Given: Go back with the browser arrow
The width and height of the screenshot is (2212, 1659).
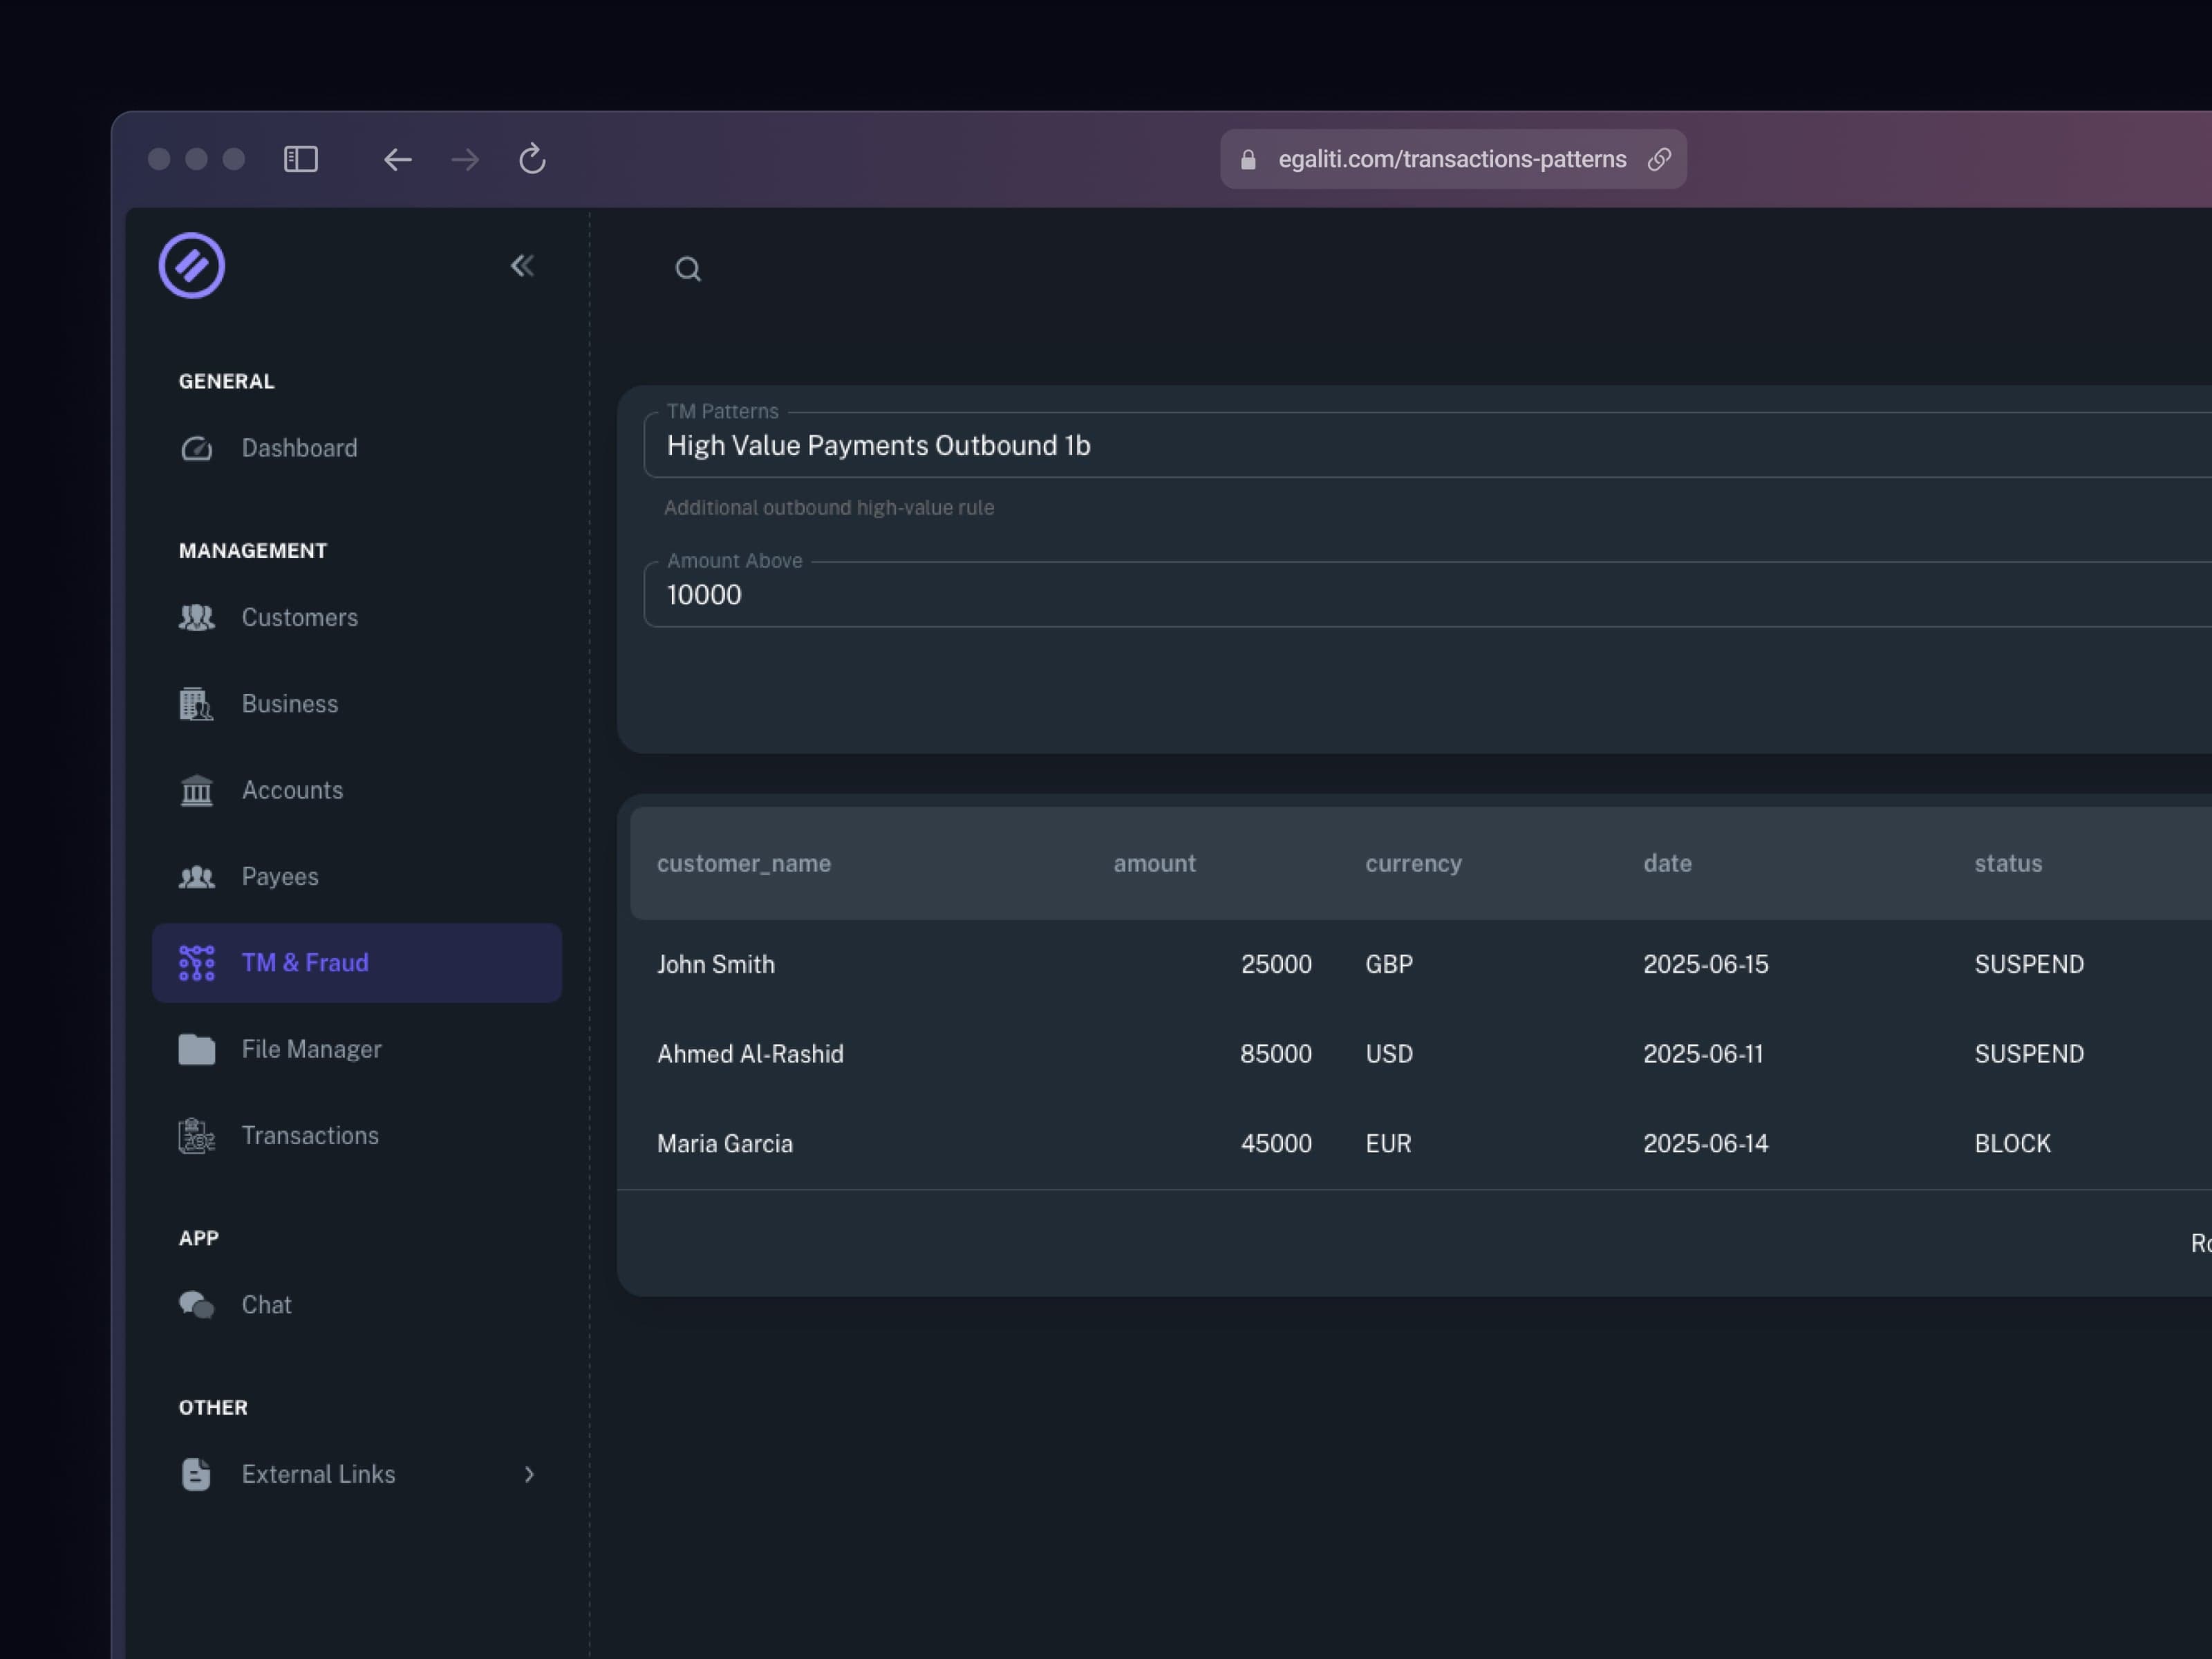Looking at the screenshot, I should point(397,159).
